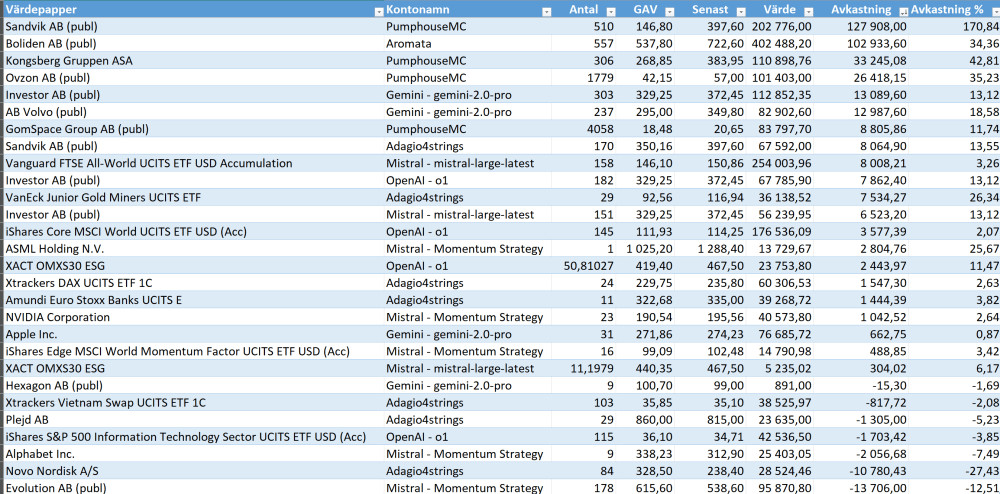Select the Värde value 202 776,00
The height and width of the screenshot is (494, 1000).
[781, 27]
